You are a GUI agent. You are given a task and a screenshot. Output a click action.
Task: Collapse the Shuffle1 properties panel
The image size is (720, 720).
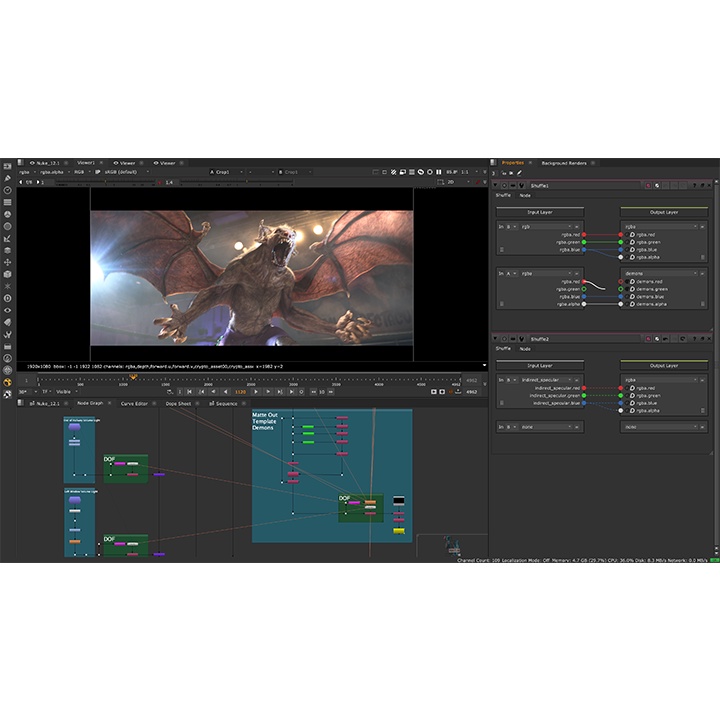tap(496, 185)
